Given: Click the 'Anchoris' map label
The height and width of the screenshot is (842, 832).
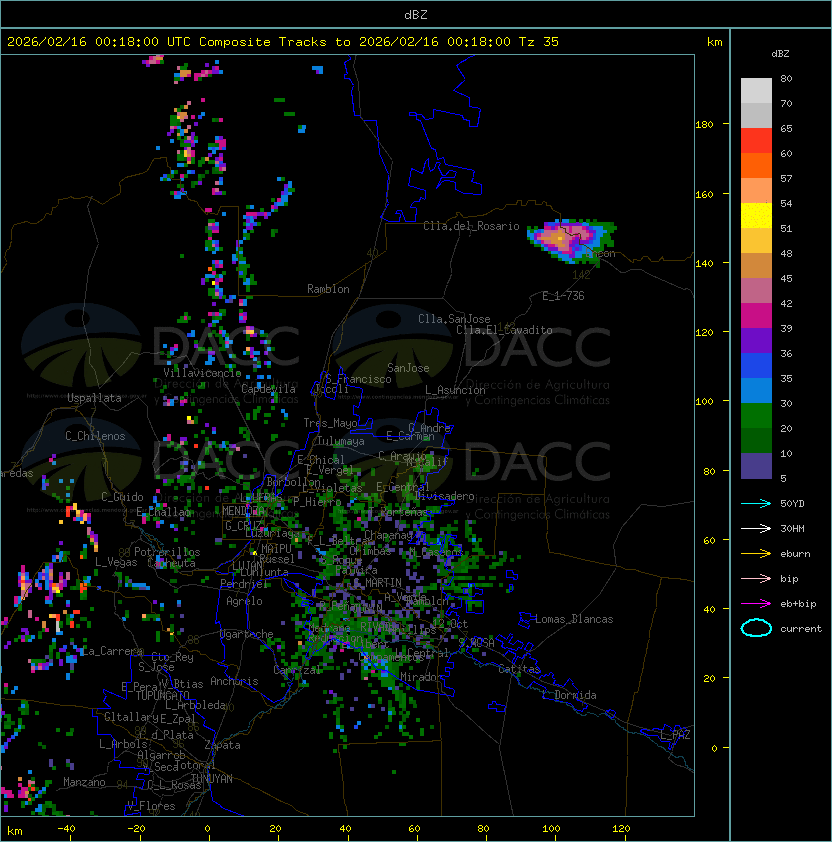Looking at the screenshot, I should pyautogui.click(x=234, y=681).
